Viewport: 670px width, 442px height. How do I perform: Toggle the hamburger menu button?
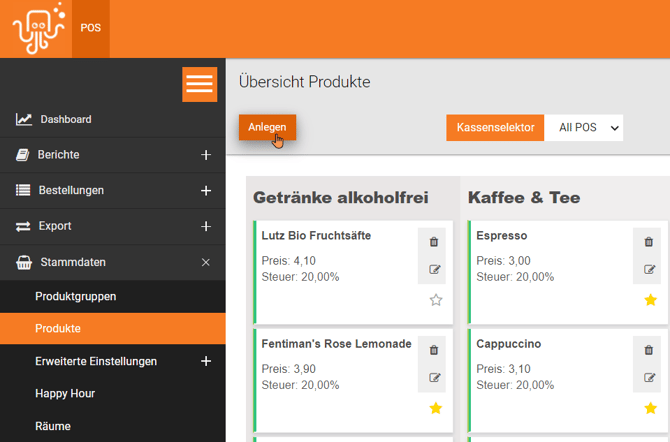(x=200, y=84)
